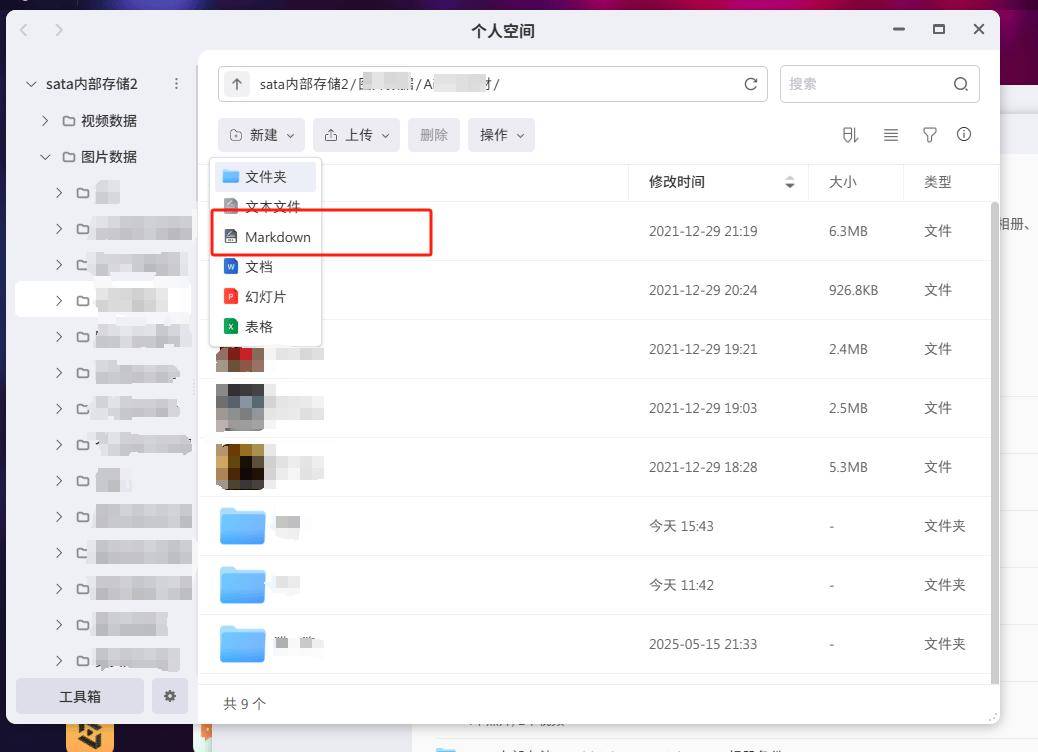Click the file list vertical scrollbar
This screenshot has height=752, width=1038.
point(995,443)
